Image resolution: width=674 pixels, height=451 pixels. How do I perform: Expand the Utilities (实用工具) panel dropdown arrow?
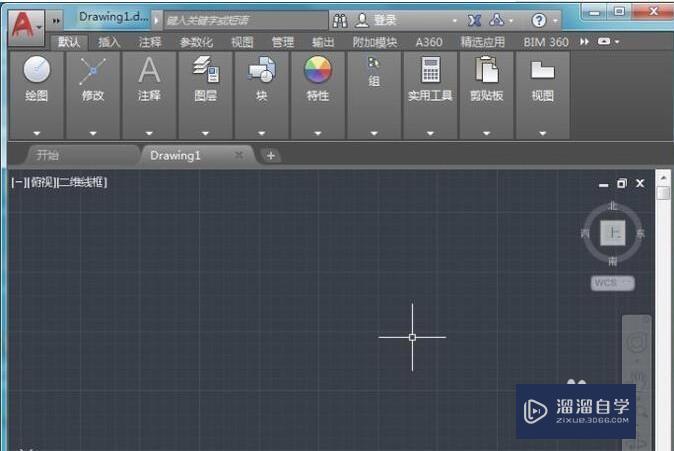(x=430, y=133)
